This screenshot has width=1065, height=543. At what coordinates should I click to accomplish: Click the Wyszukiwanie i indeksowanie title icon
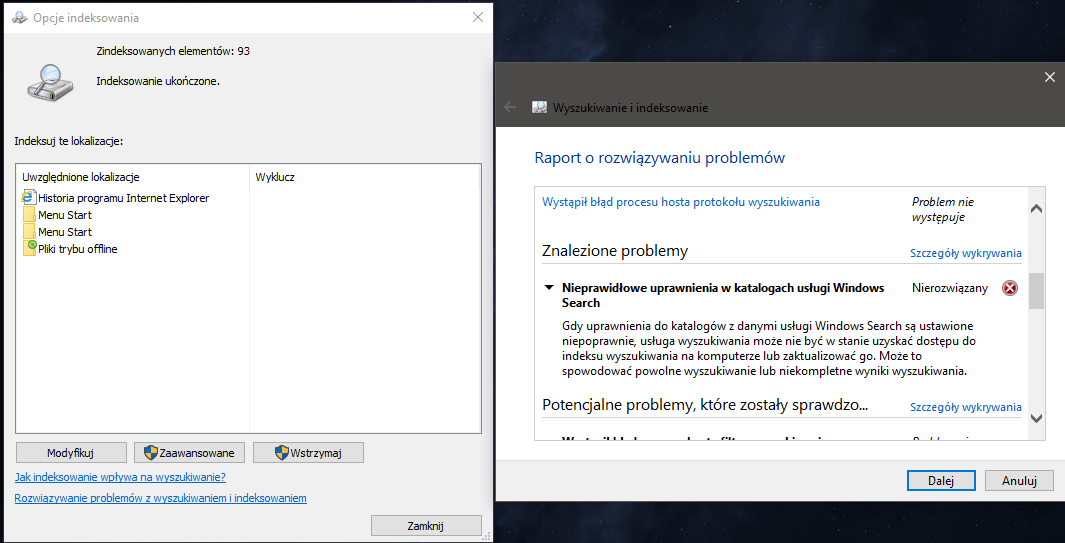click(x=539, y=107)
